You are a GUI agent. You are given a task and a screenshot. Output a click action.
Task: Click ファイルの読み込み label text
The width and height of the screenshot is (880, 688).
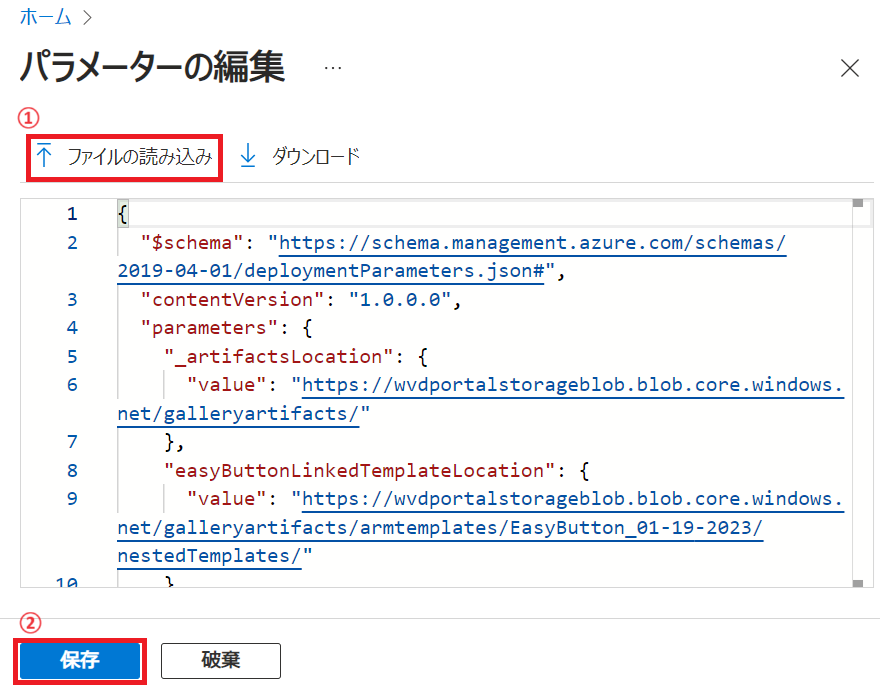(140, 157)
